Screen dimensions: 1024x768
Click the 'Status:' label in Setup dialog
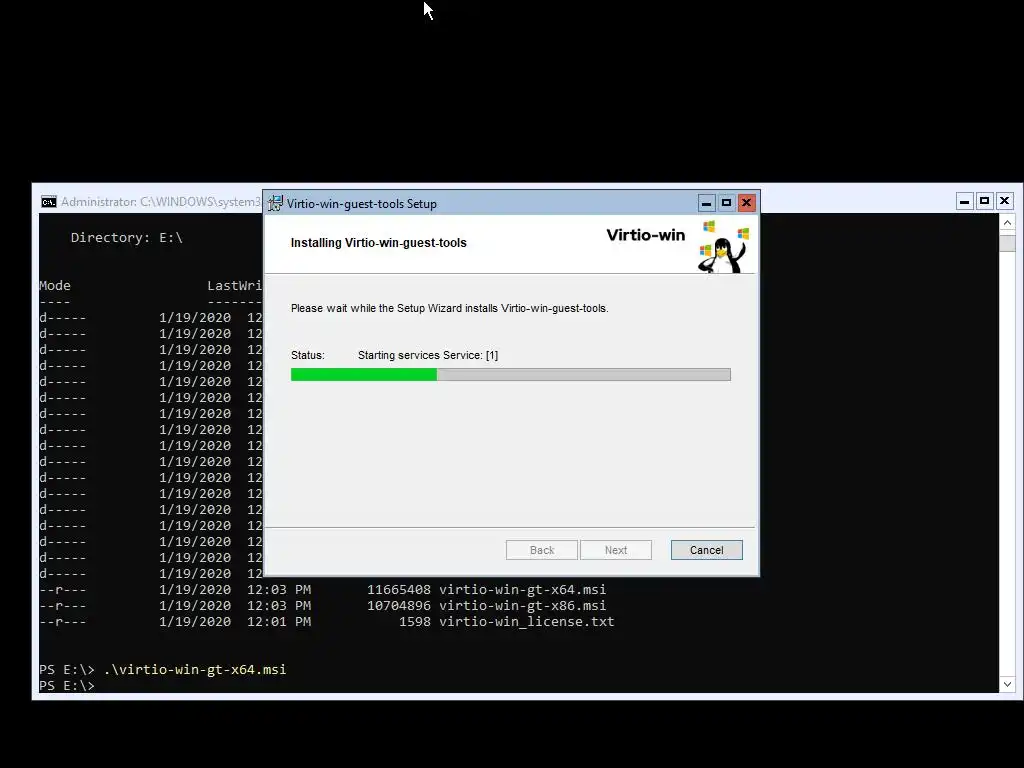click(308, 355)
